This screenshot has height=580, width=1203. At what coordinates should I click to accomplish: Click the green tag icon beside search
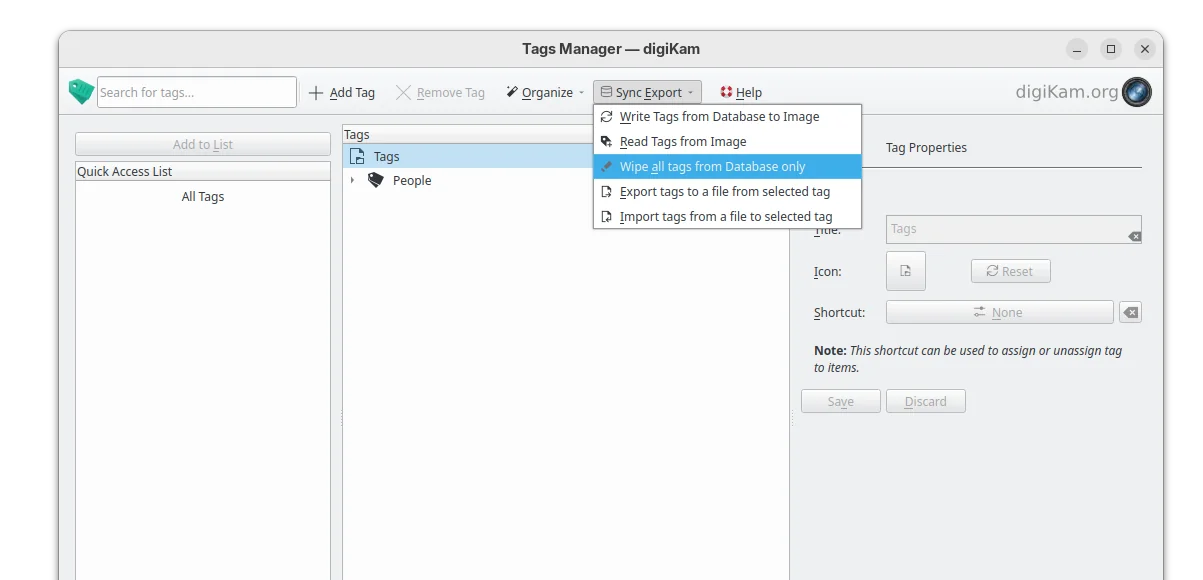(x=81, y=92)
